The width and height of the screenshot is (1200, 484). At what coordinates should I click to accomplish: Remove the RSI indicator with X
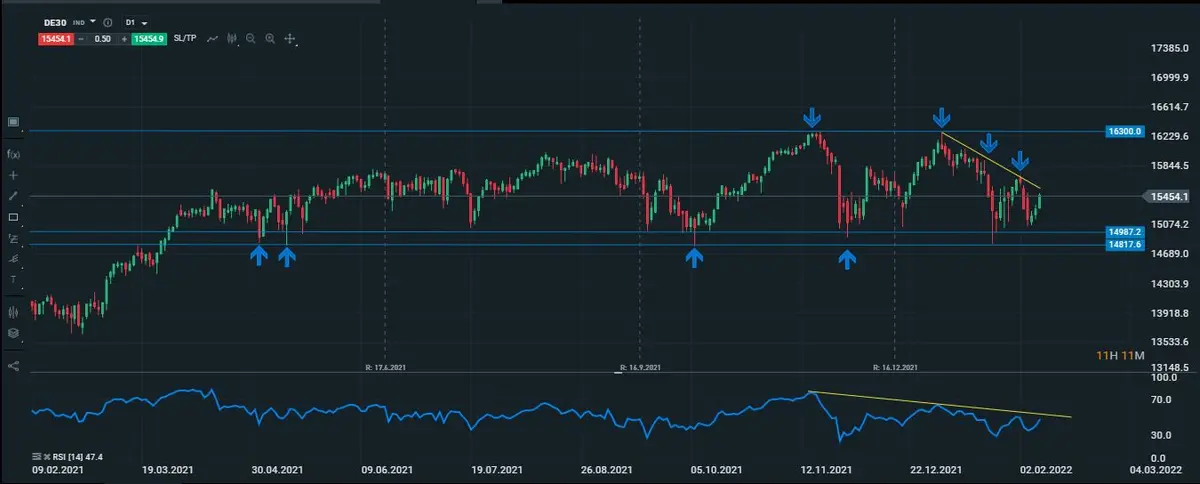pyautogui.click(x=46, y=457)
